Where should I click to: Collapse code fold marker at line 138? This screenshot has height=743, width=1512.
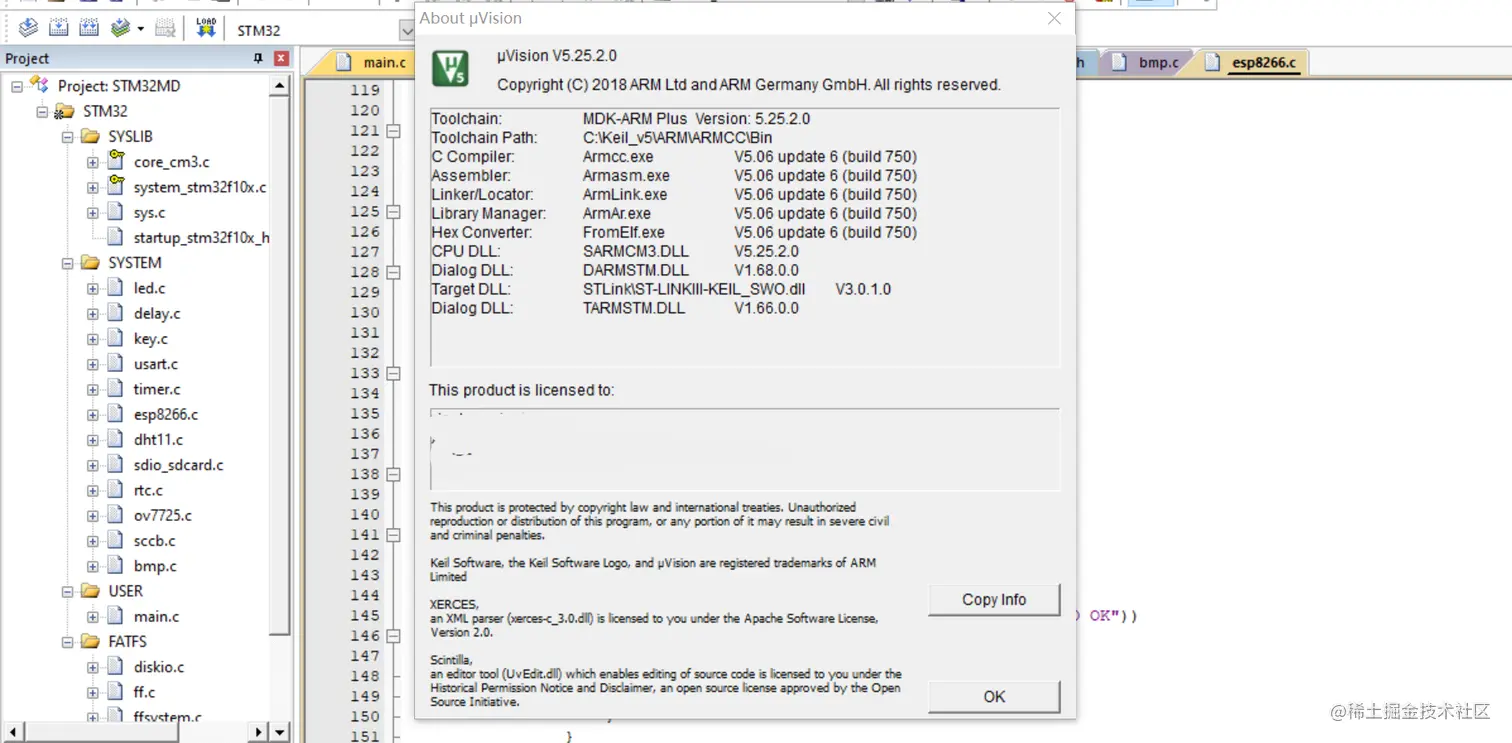[x=393, y=474]
